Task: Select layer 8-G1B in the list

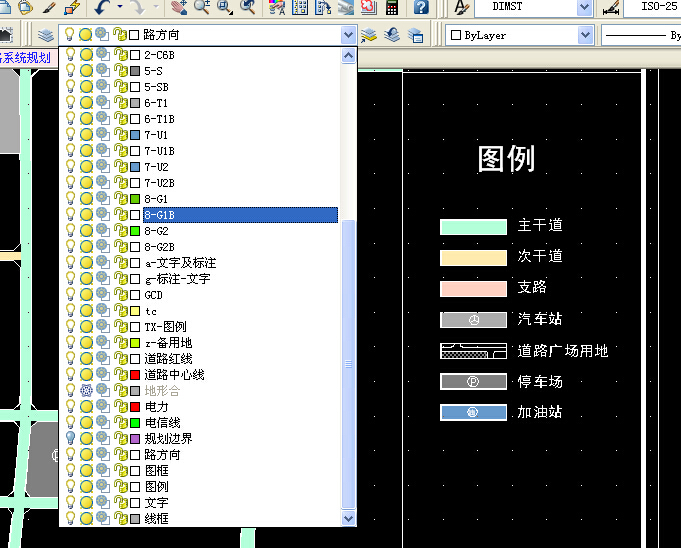Action: pyautogui.click(x=241, y=215)
